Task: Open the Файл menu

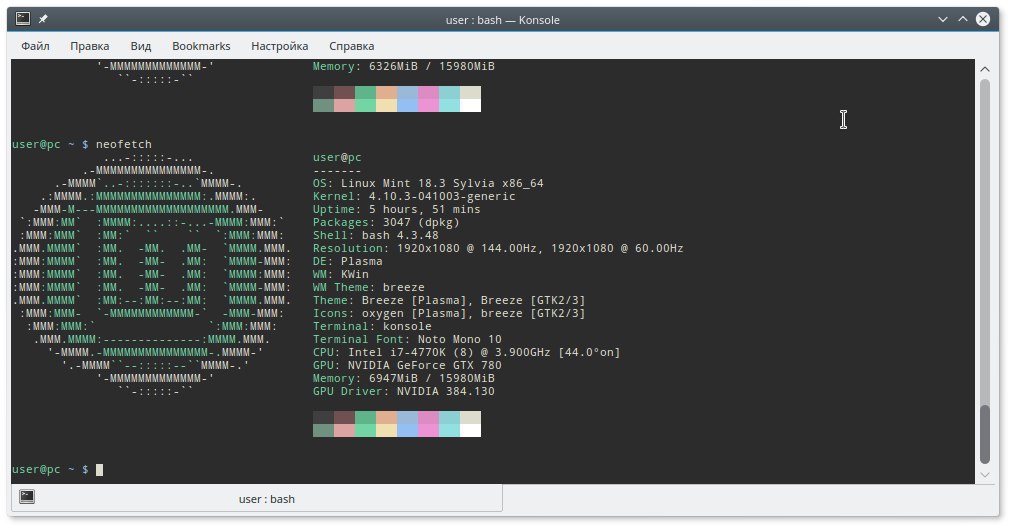Action: pyautogui.click(x=35, y=46)
